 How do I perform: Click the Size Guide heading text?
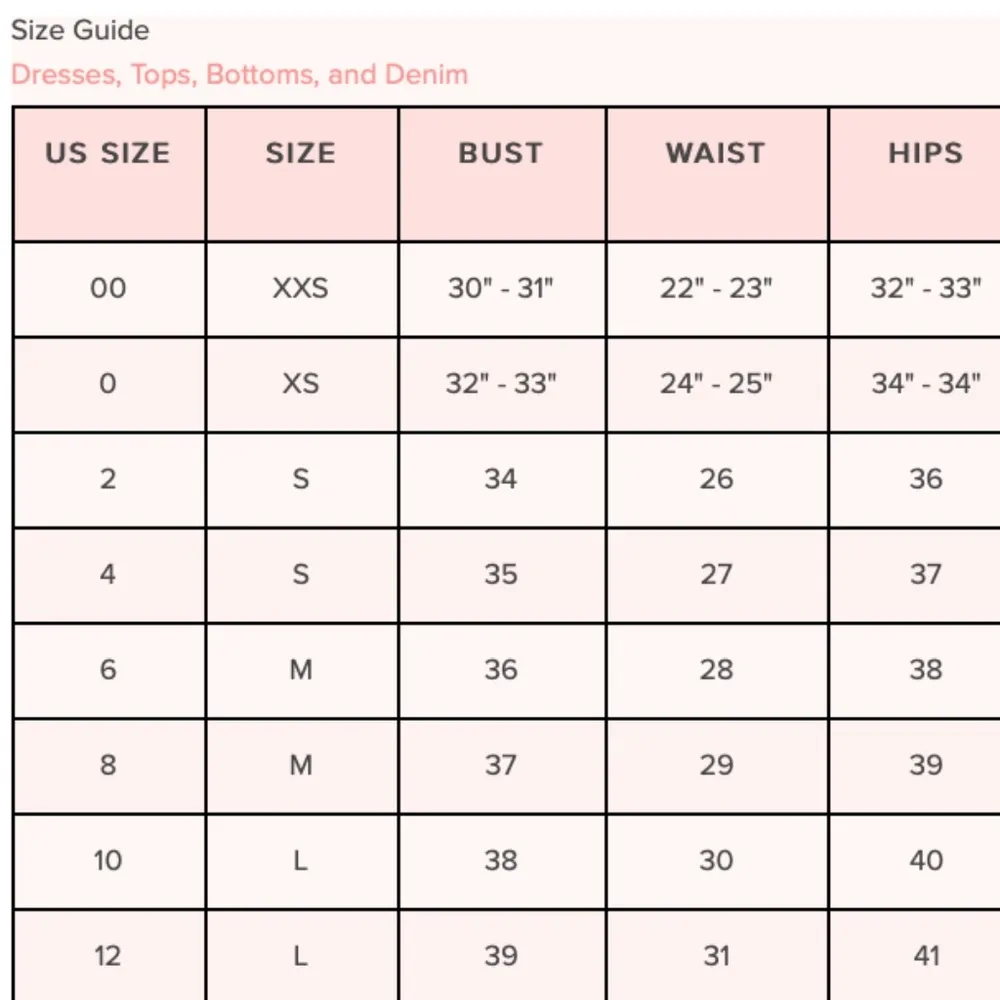point(80,31)
